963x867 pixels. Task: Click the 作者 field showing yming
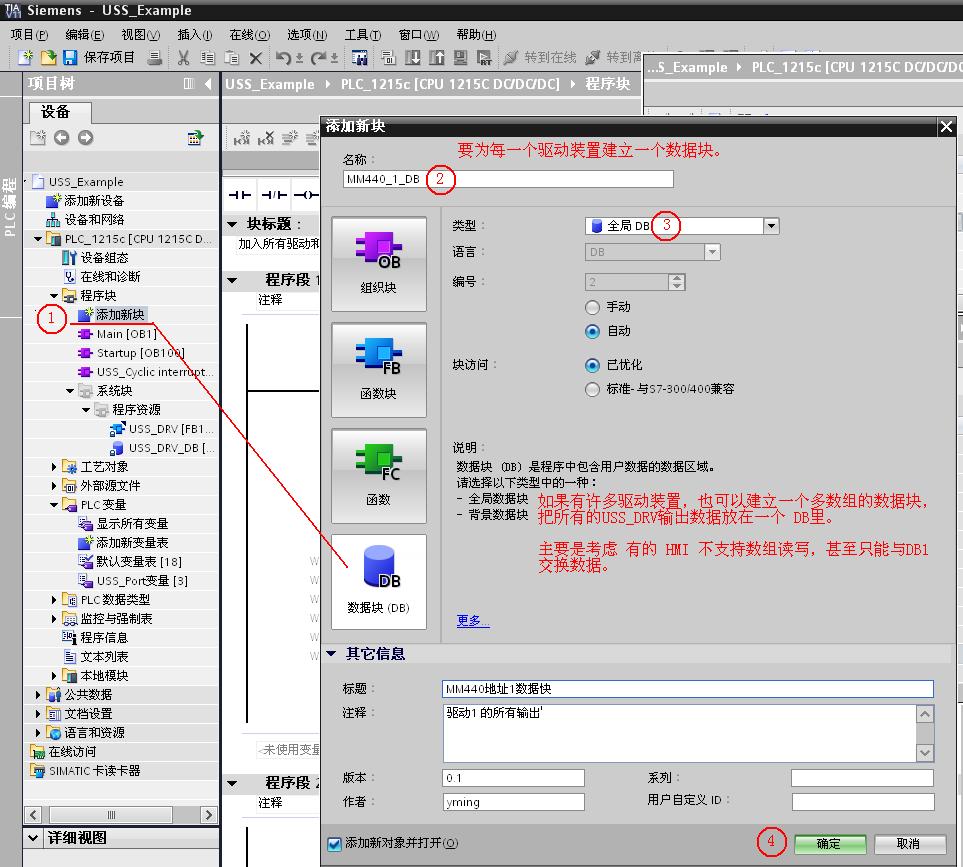513,802
